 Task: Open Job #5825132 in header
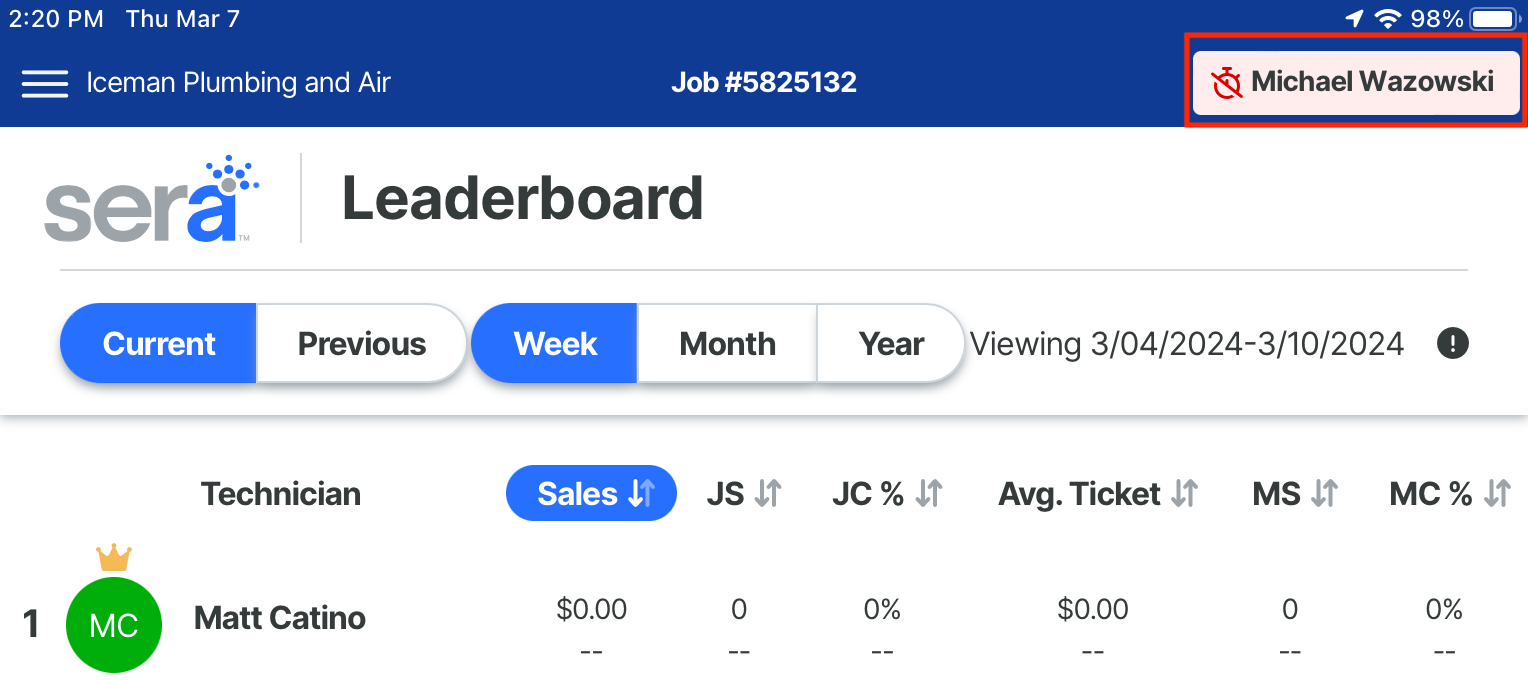click(764, 82)
